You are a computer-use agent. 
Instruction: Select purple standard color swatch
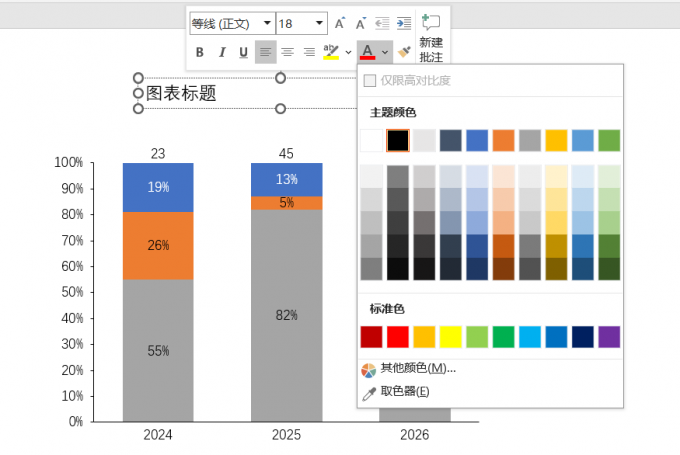click(609, 337)
